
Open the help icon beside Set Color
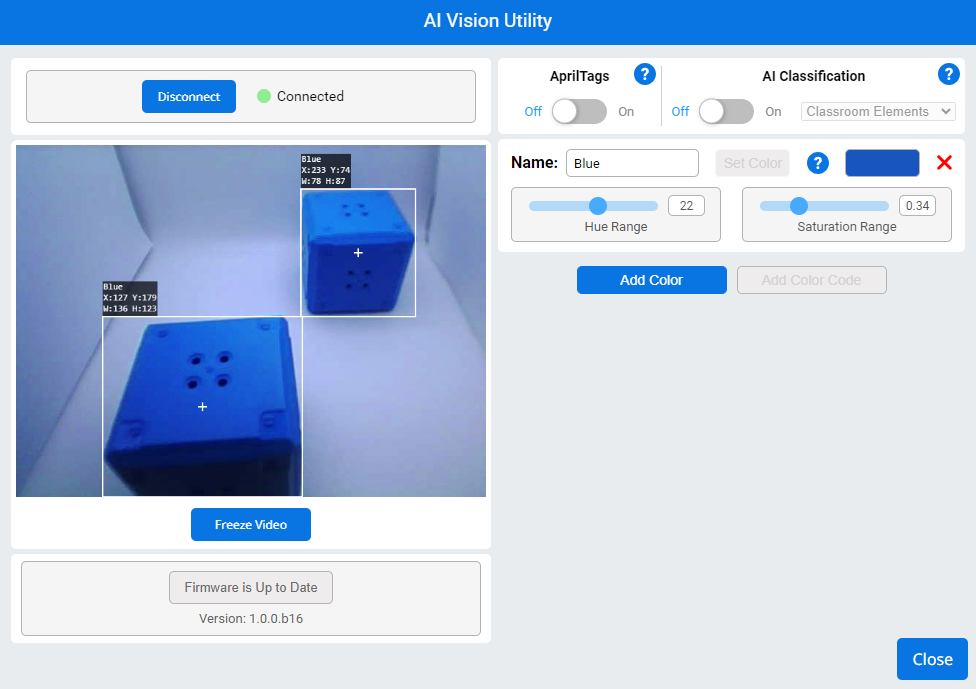click(818, 163)
